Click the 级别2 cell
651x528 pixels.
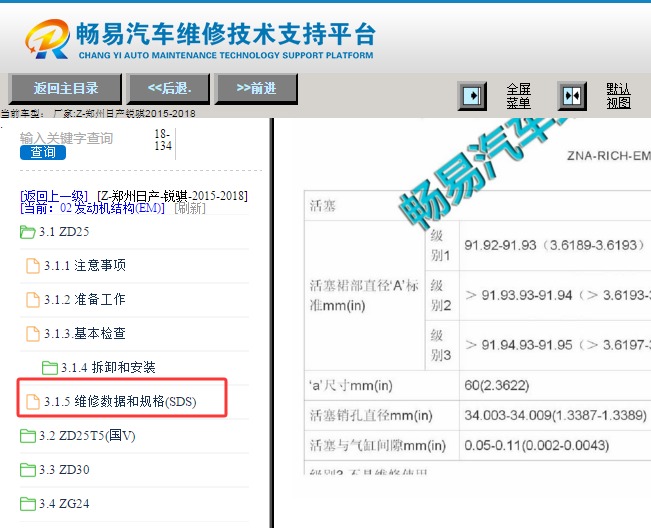point(441,296)
